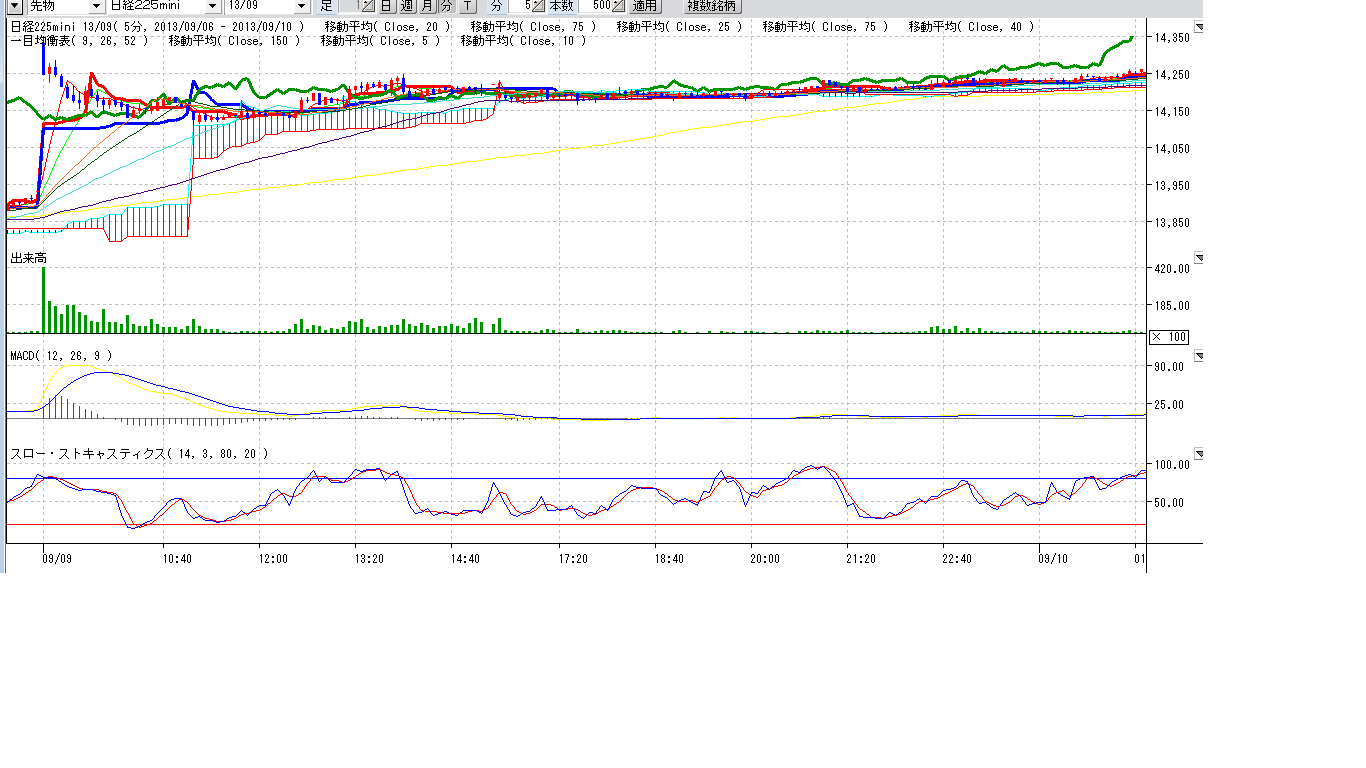Viewport: 1366px width, 768px height.
Task: Switch to weekly bars with 週 button
Action: pos(408,6)
